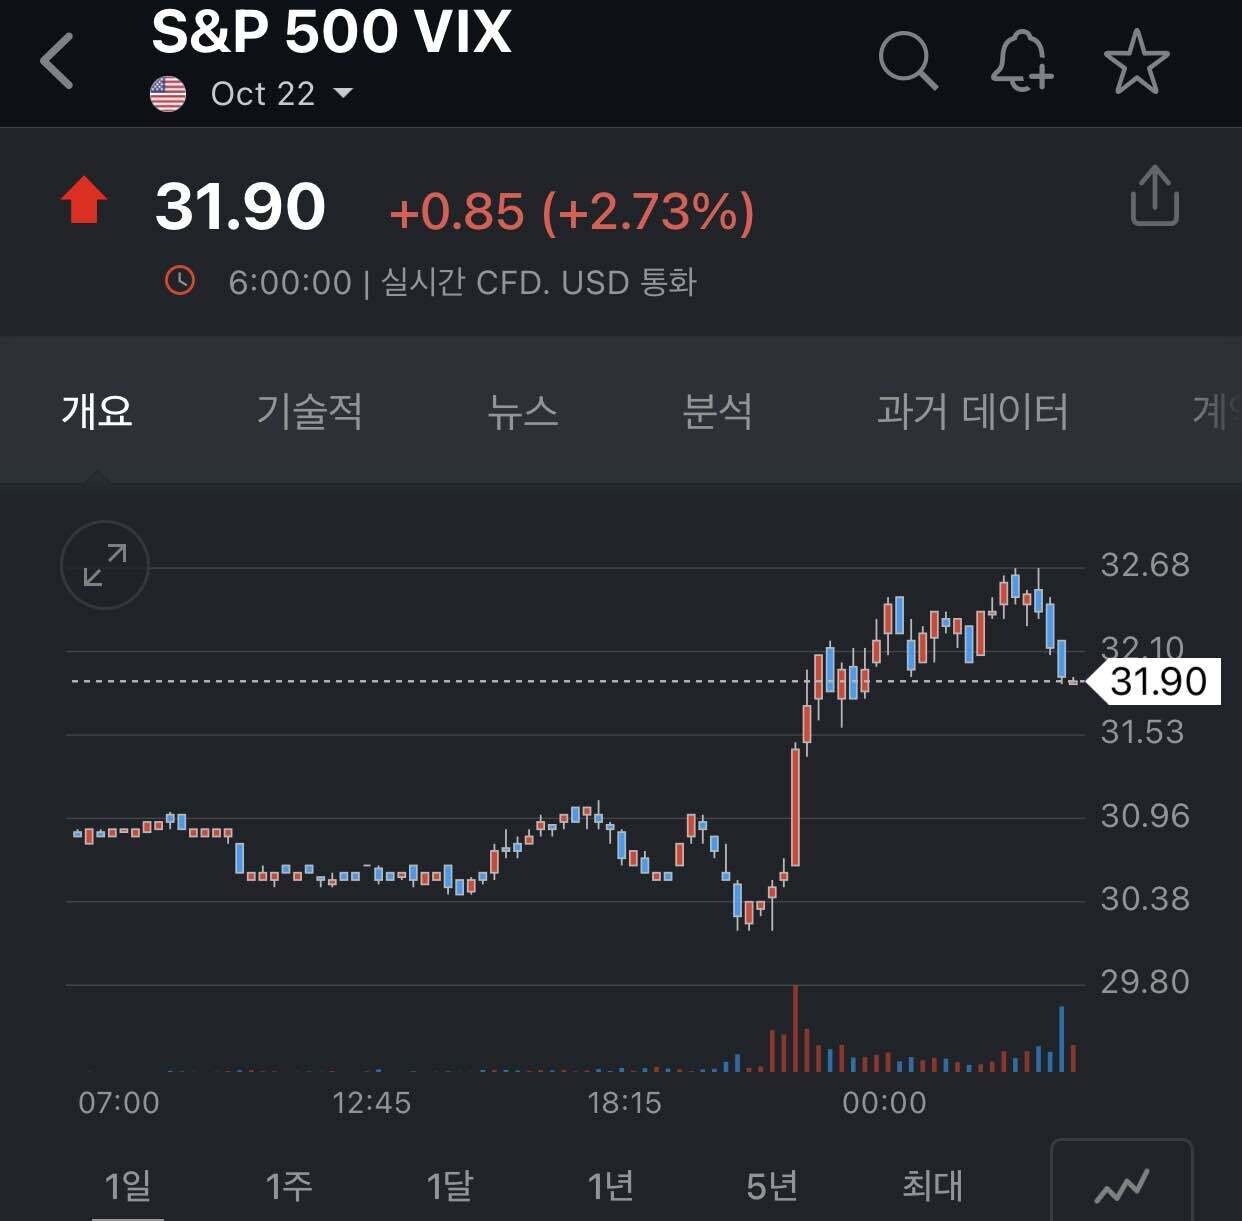Click the clock icon next to 6:00:00
The height and width of the screenshot is (1221, 1242).
point(181,282)
